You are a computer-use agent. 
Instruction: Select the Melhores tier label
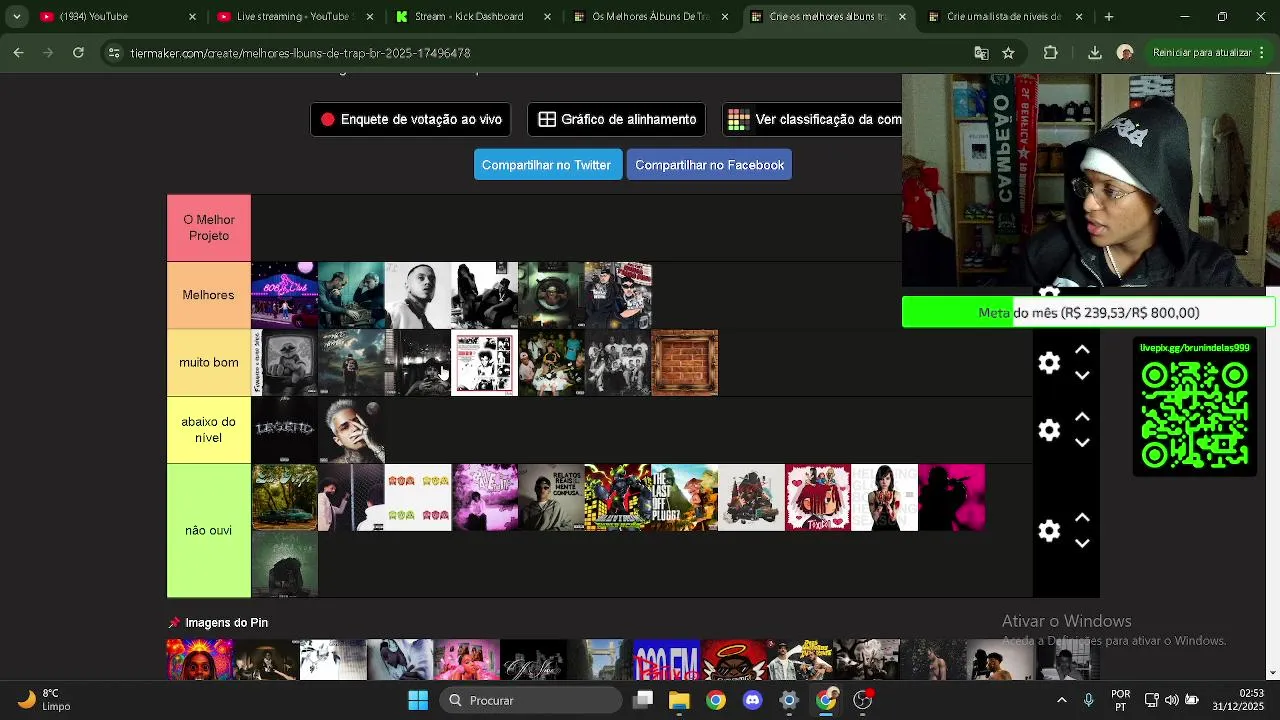point(209,295)
